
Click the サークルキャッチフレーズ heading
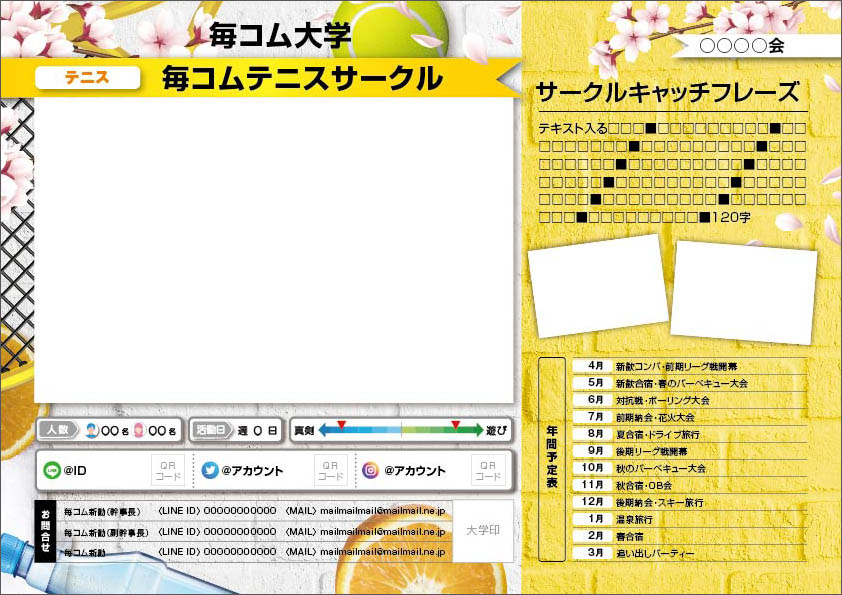667,92
